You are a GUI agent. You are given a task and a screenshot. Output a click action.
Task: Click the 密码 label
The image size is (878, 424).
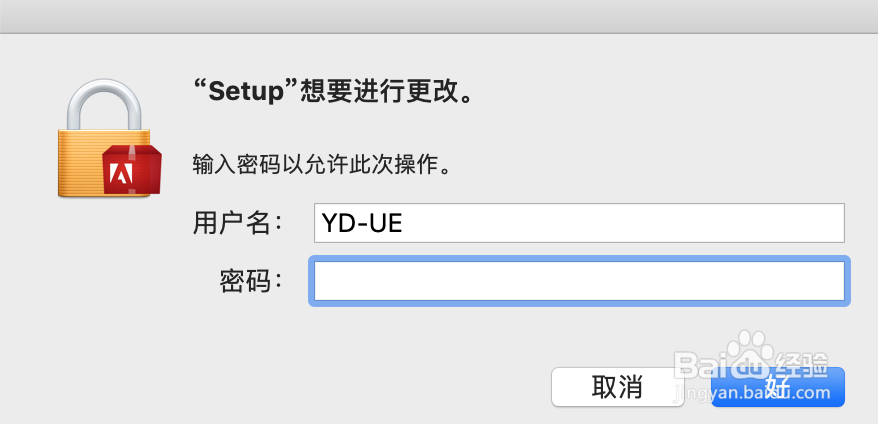click(x=250, y=281)
